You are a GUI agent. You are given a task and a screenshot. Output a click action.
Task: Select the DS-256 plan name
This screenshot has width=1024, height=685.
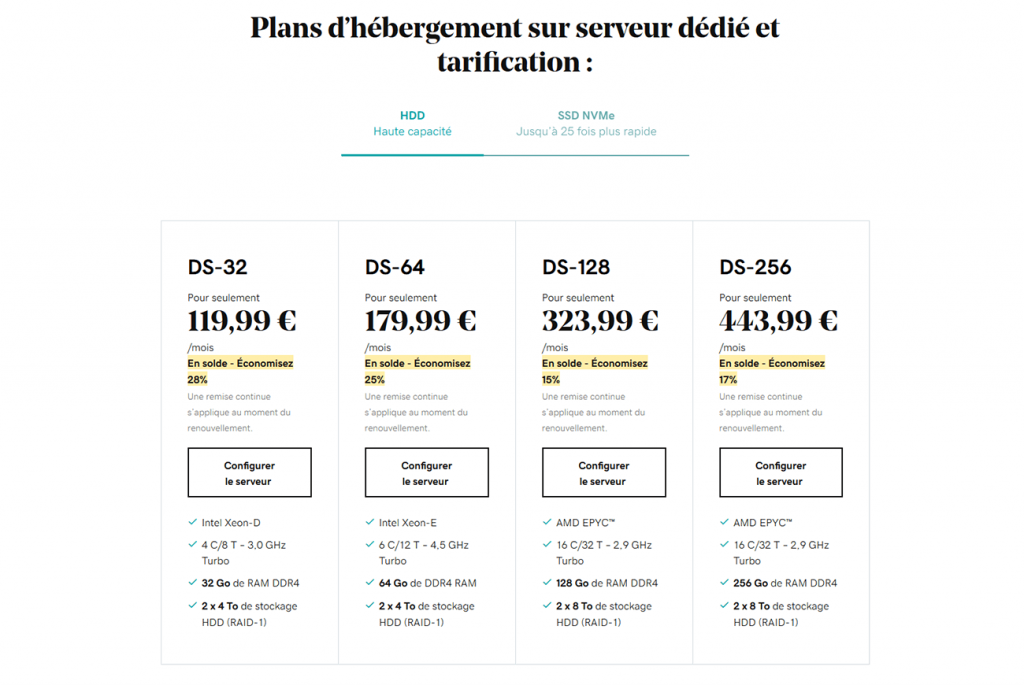754,267
